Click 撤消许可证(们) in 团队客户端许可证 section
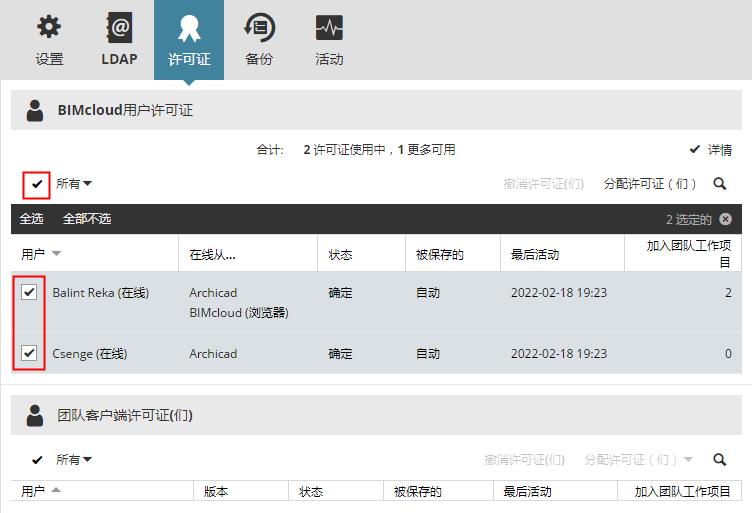This screenshot has width=752, height=513. [524, 460]
